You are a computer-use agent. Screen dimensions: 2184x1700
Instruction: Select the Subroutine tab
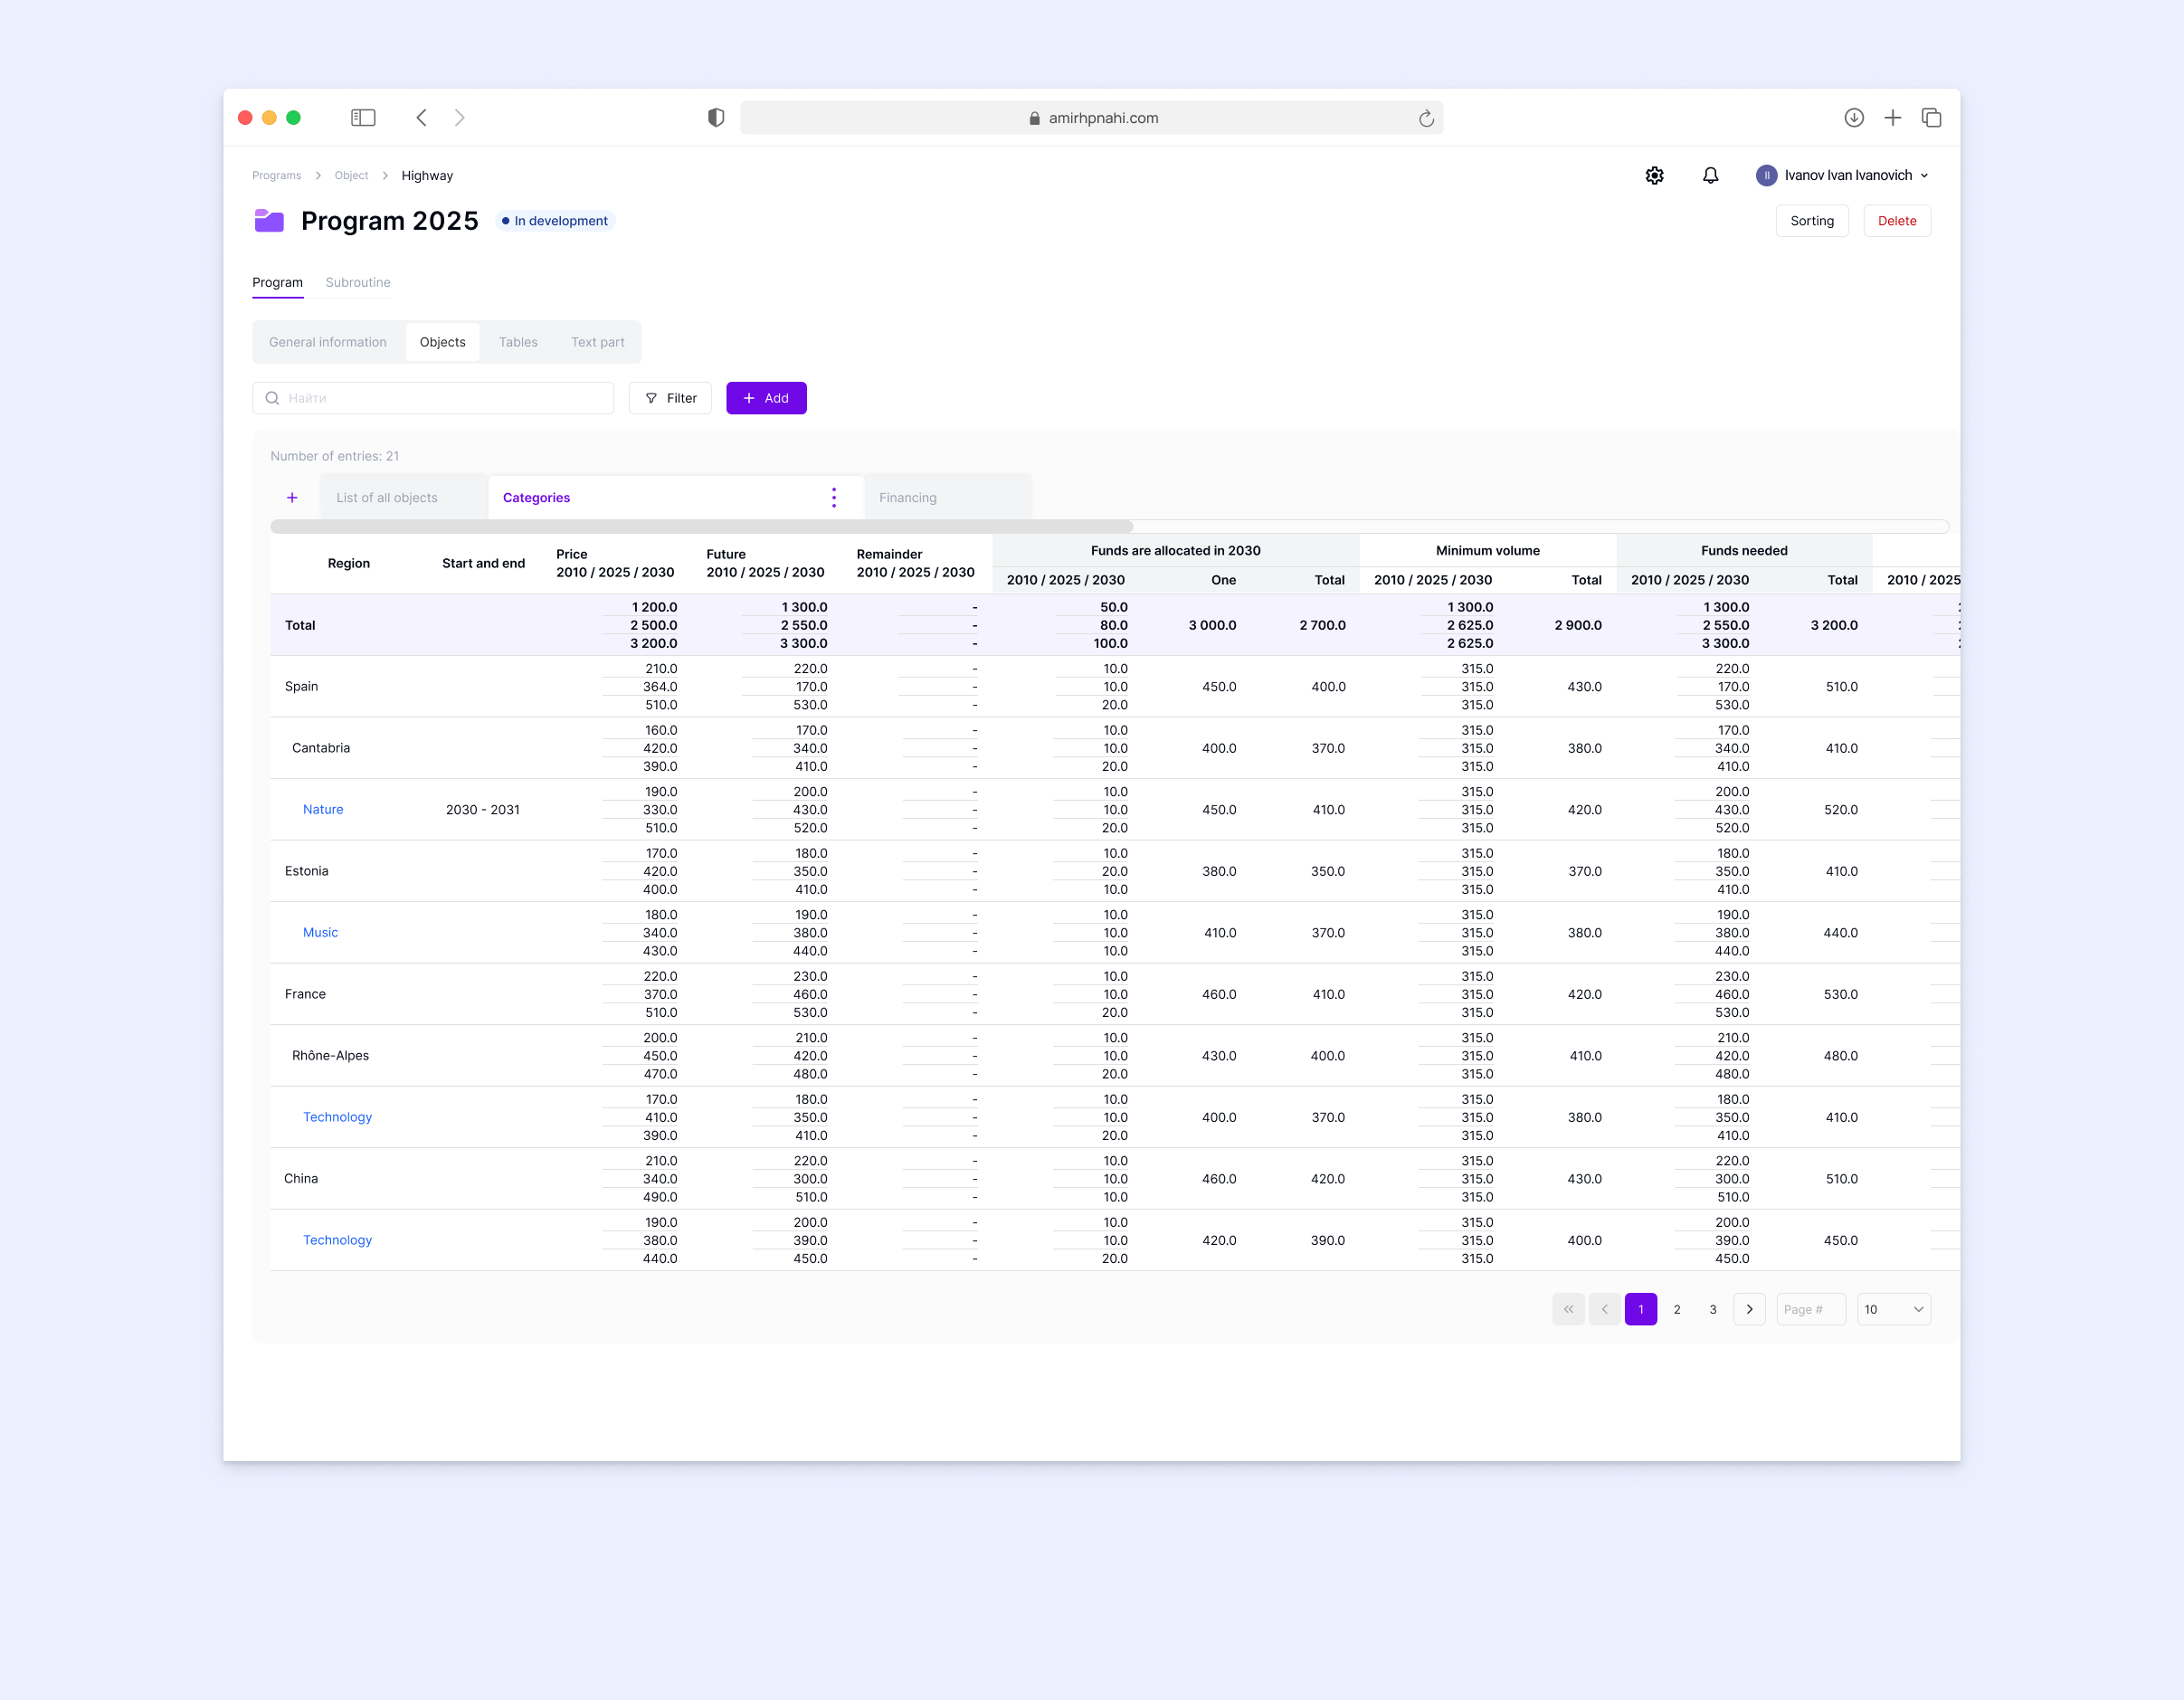357,282
